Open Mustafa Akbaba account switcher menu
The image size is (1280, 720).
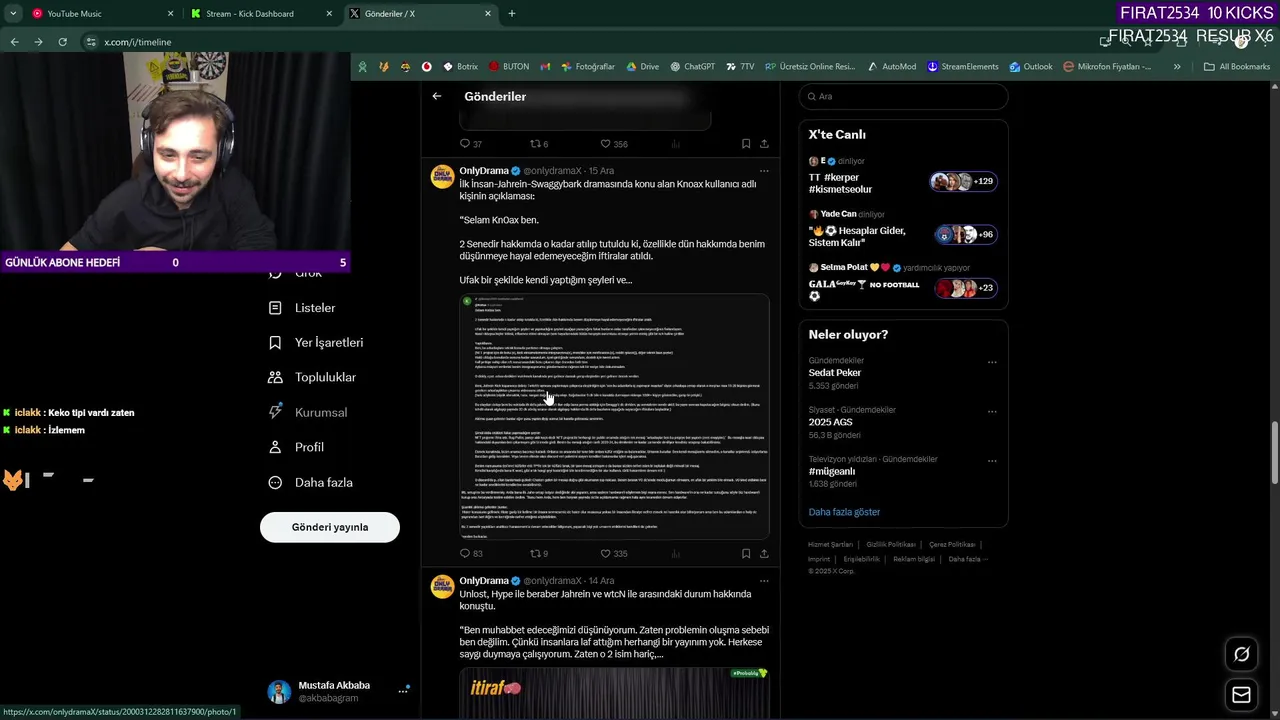[403, 691]
